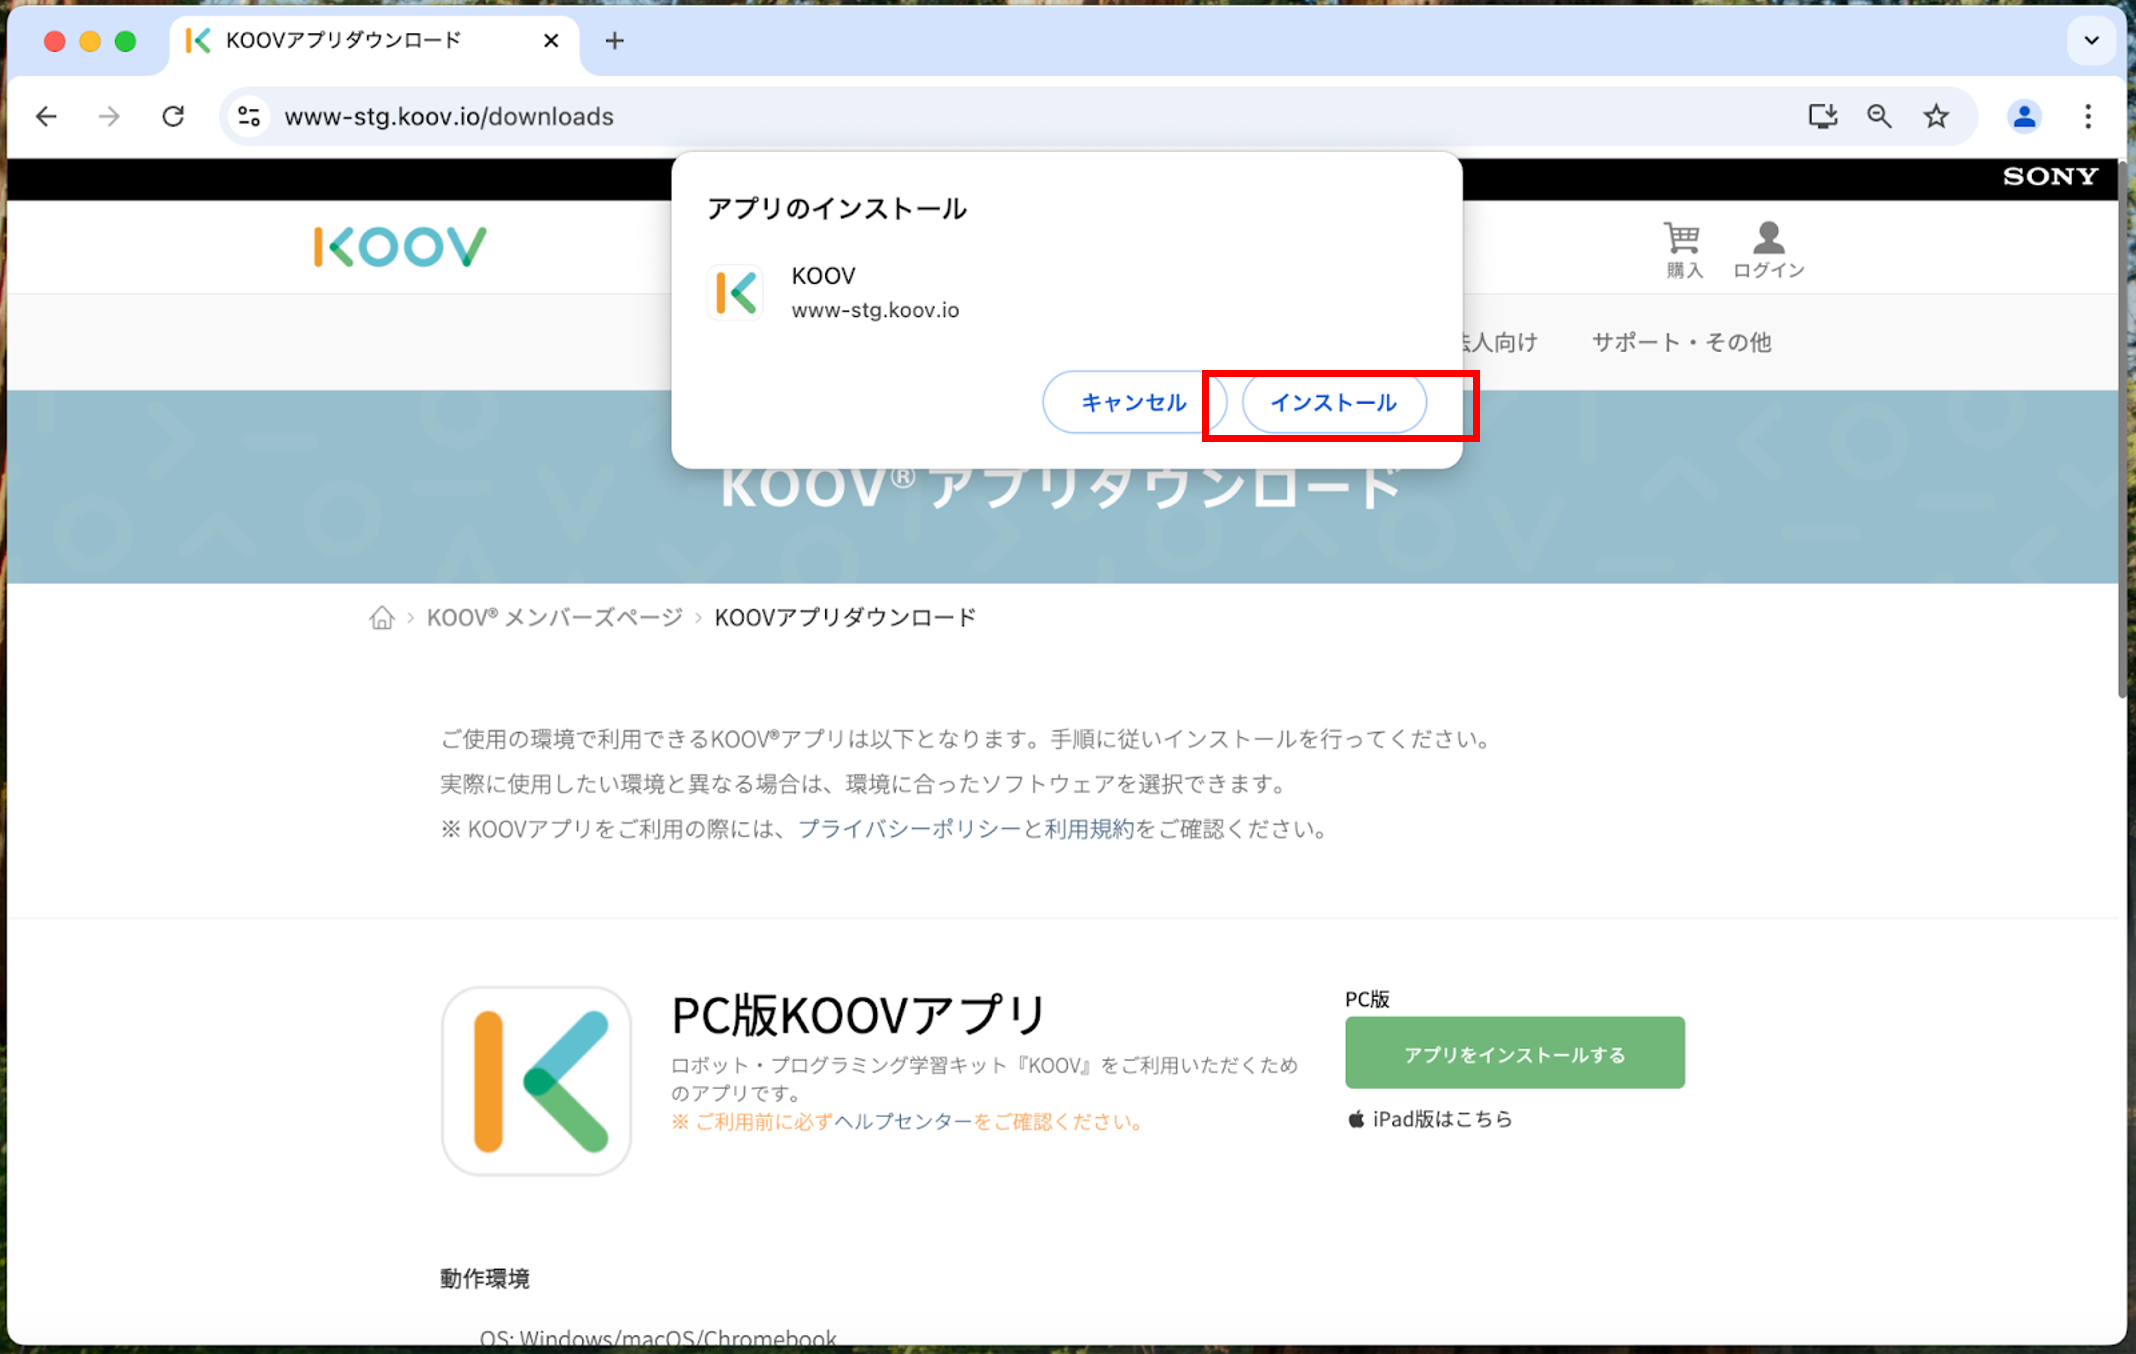
Task: Click the home icon in the breadcrumb
Action: pos(381,617)
